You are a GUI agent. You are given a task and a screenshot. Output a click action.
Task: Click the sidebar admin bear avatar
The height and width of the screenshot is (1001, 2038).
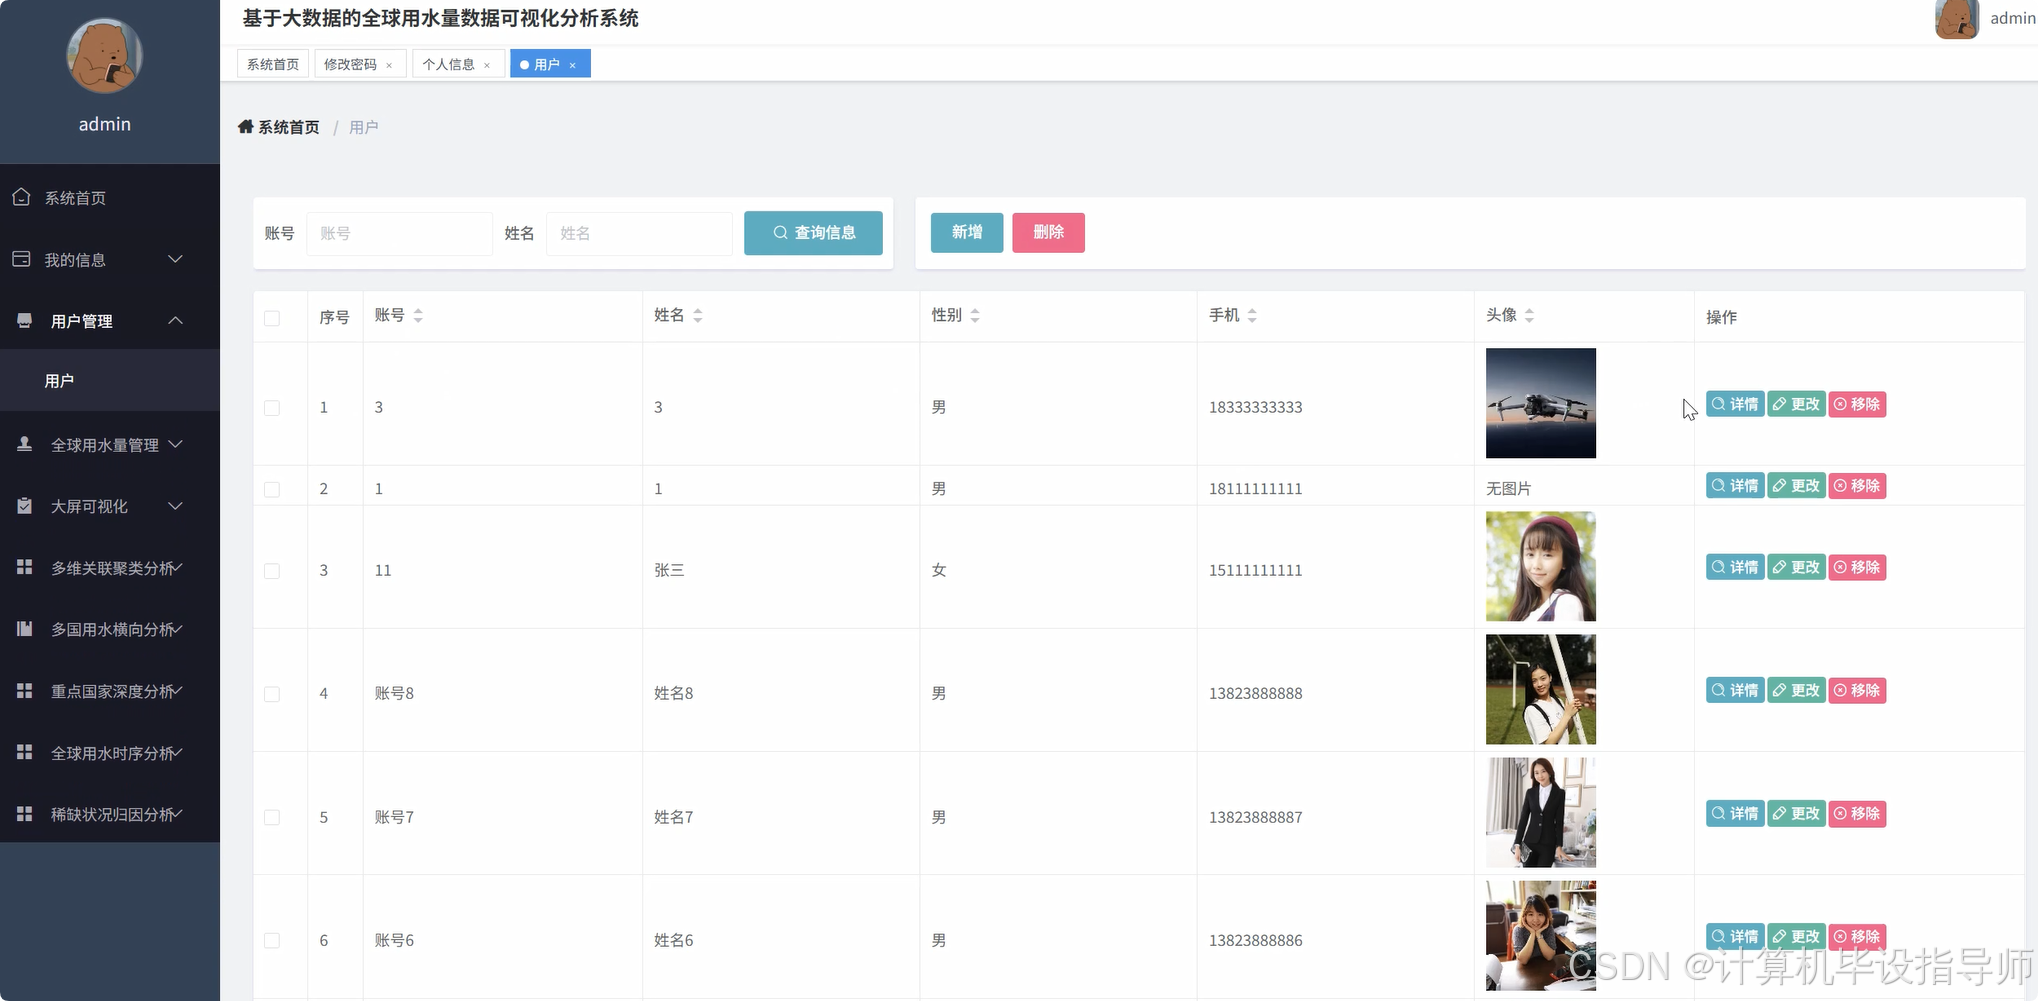pos(105,56)
